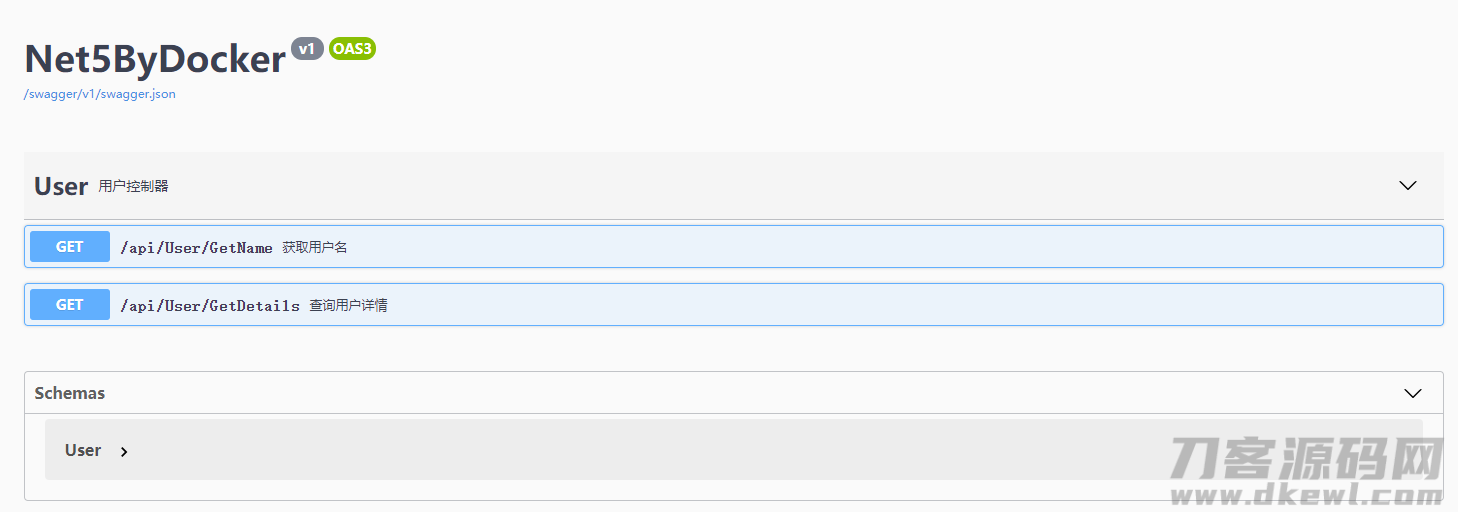Click the 刀客源码网 watermark logo
Image resolution: width=1458 pixels, height=512 pixels.
[1306, 459]
